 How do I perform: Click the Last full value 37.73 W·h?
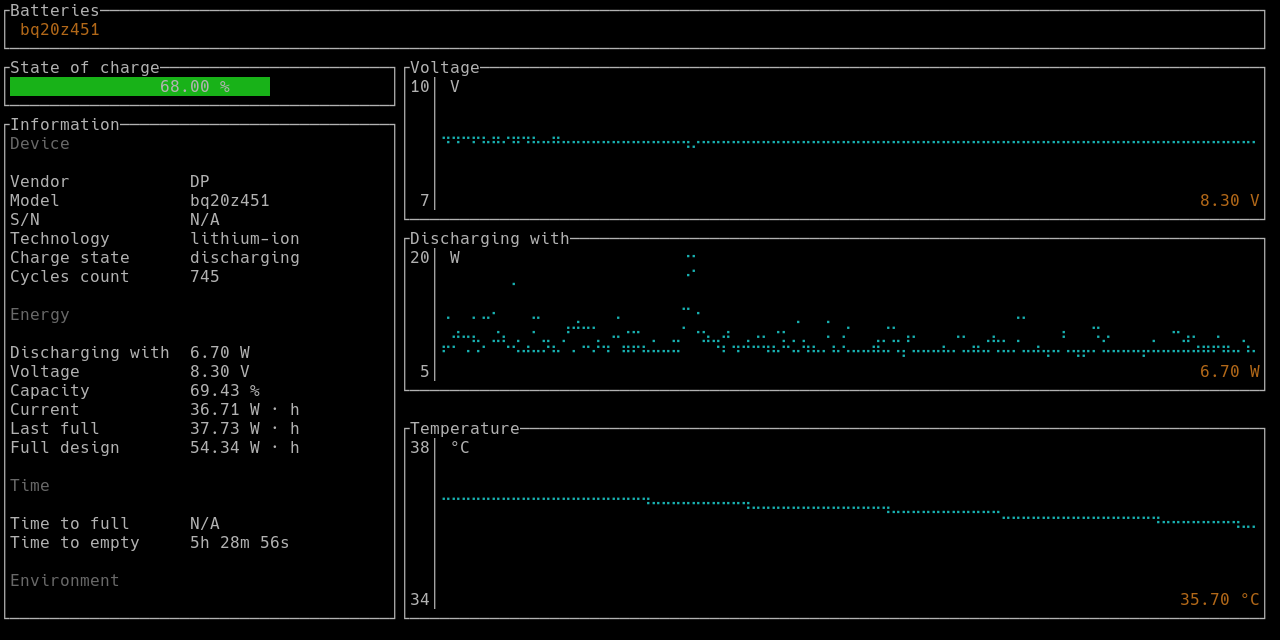click(x=245, y=429)
